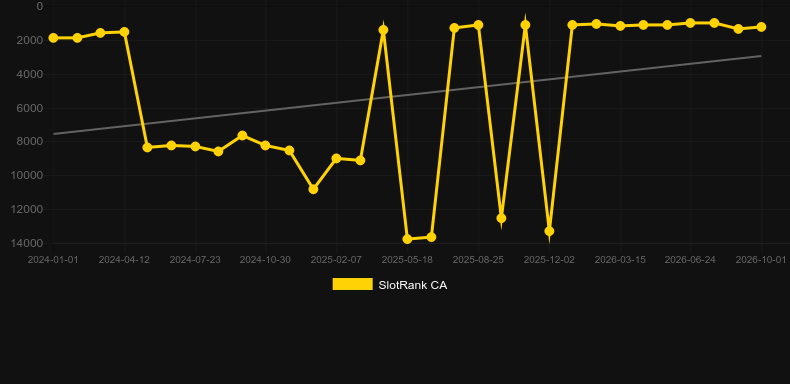The width and height of the screenshot is (790, 384).
Task: Click x-axis label 2025-08-25
Action: point(478,260)
